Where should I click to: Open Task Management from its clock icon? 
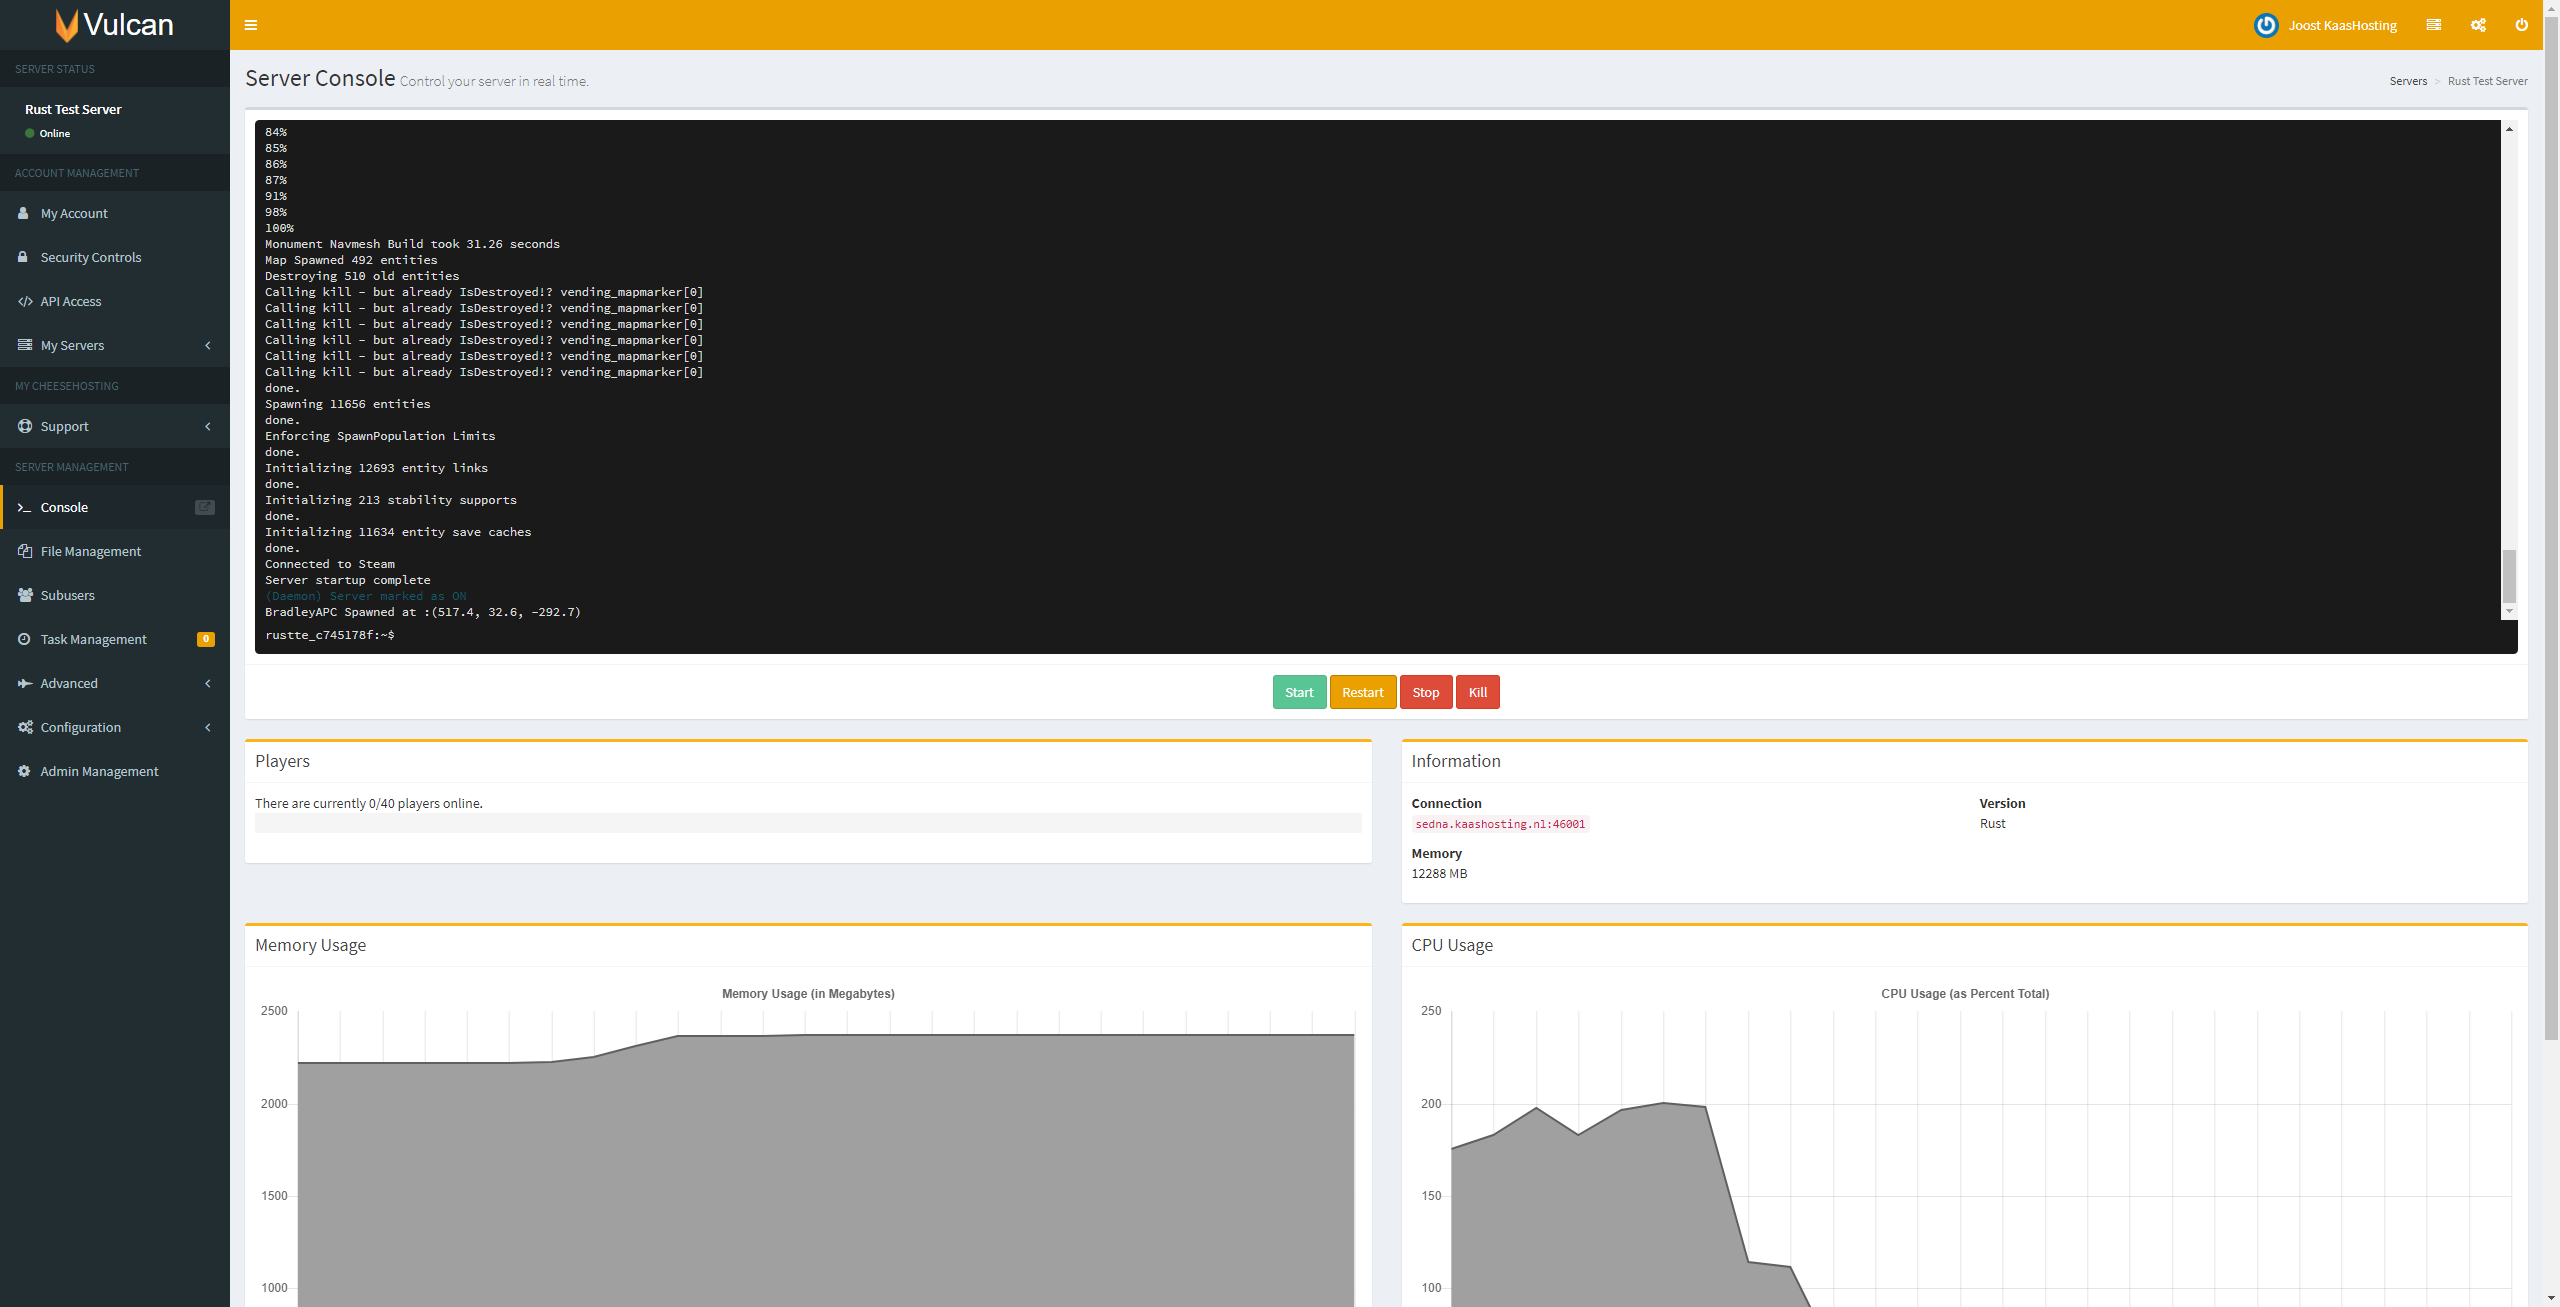[x=24, y=639]
